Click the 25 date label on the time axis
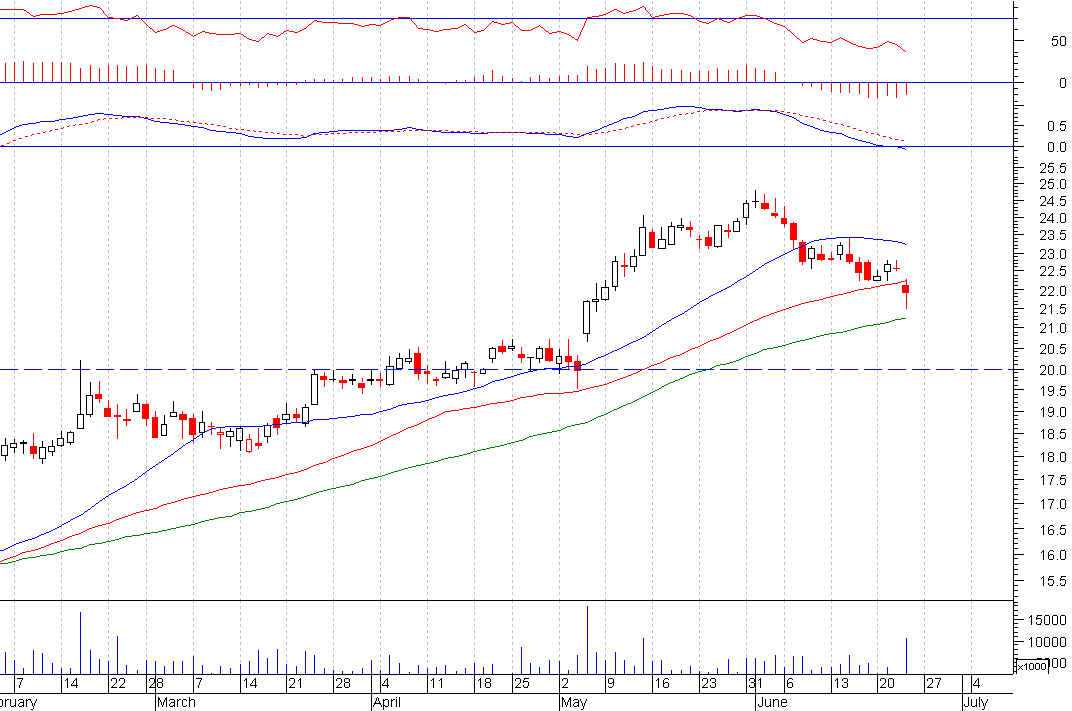This screenshot has width=1072, height=711. (521, 683)
